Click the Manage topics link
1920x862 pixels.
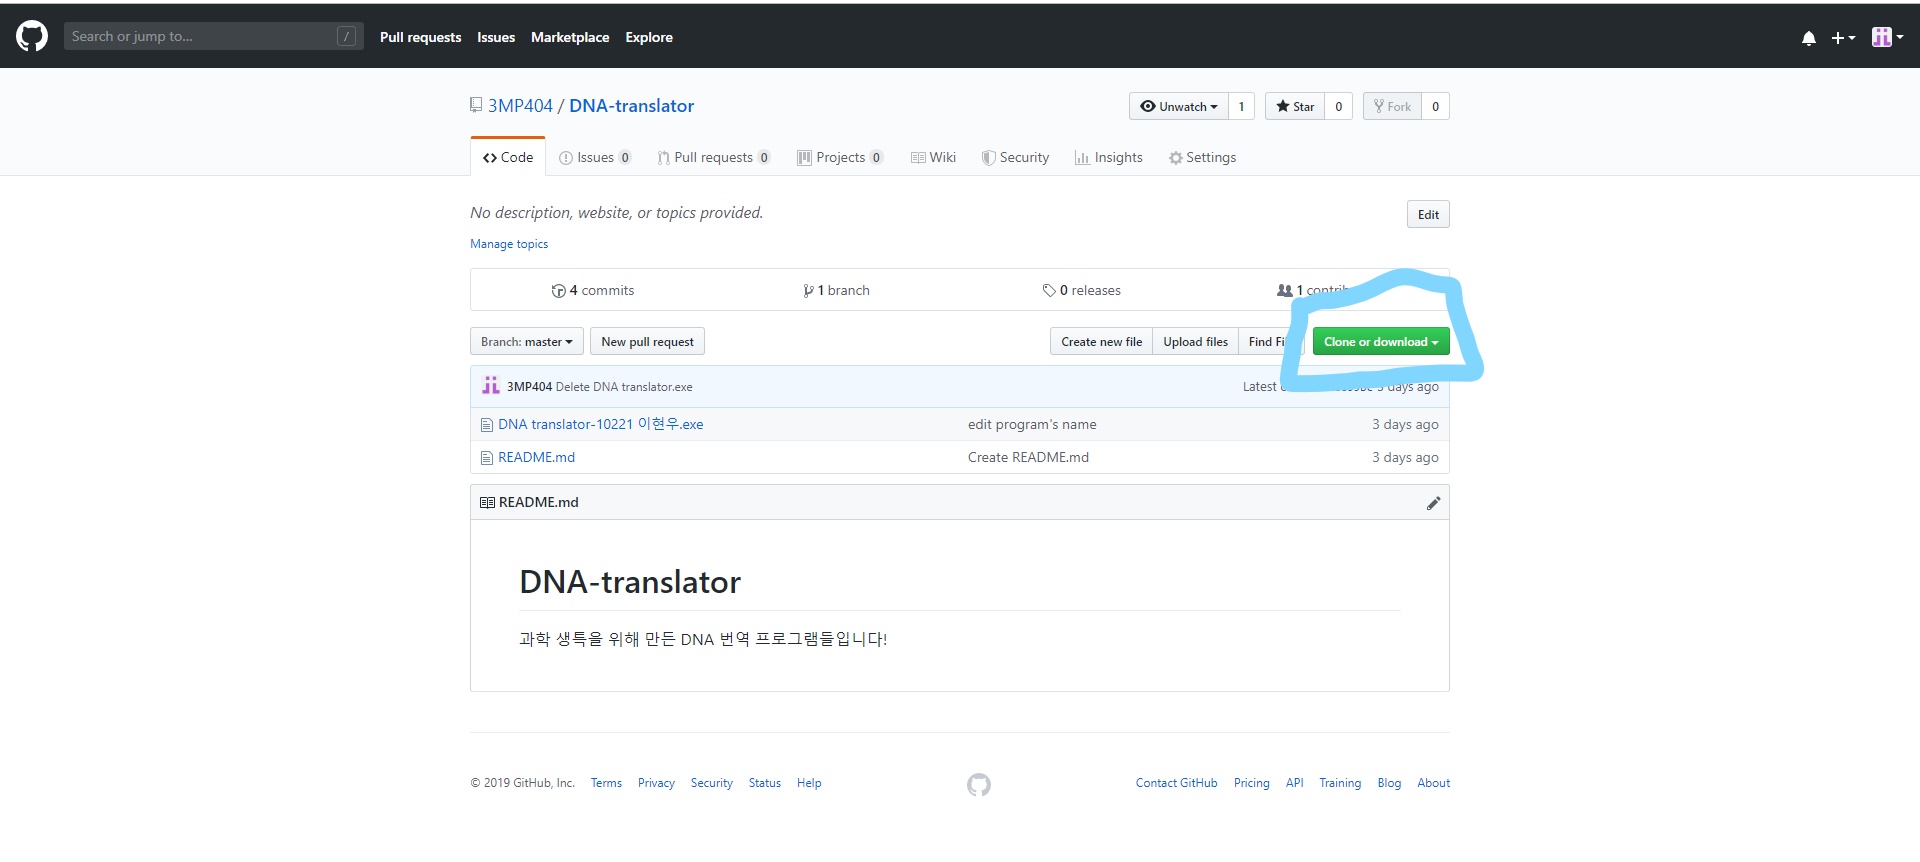pyautogui.click(x=509, y=244)
